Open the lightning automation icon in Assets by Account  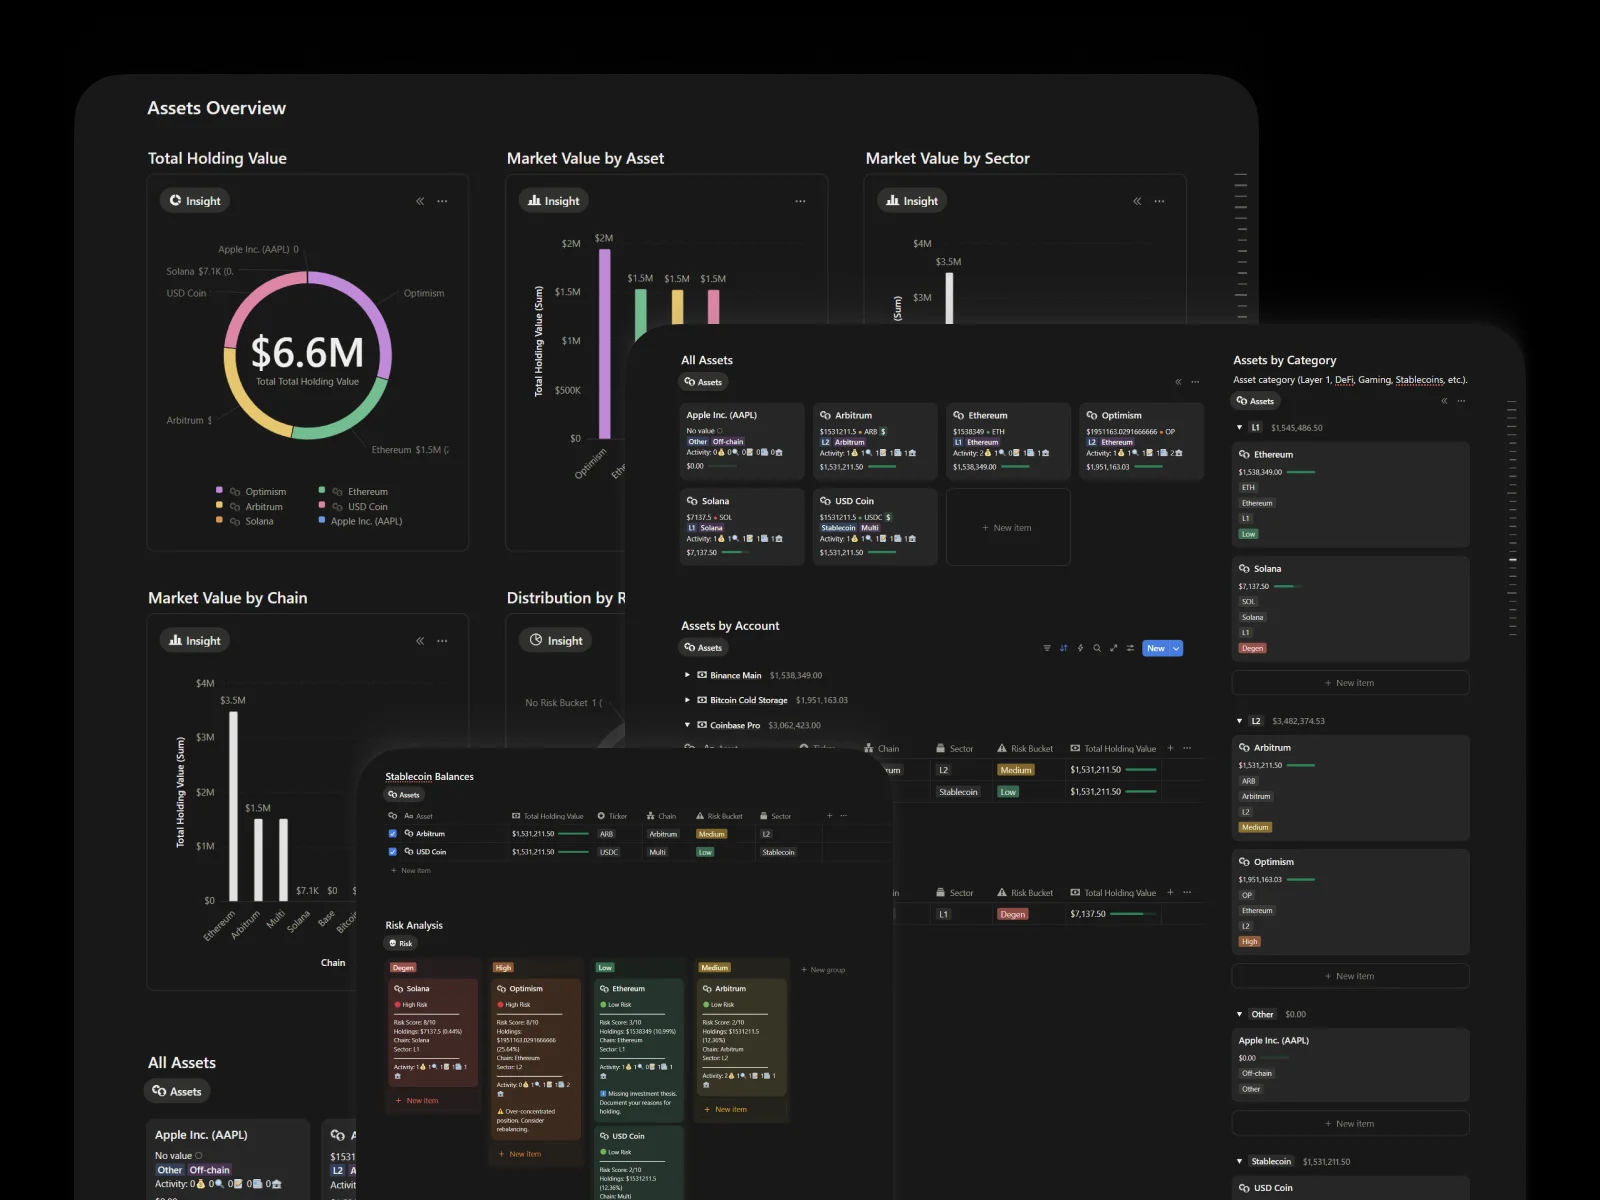(1080, 648)
